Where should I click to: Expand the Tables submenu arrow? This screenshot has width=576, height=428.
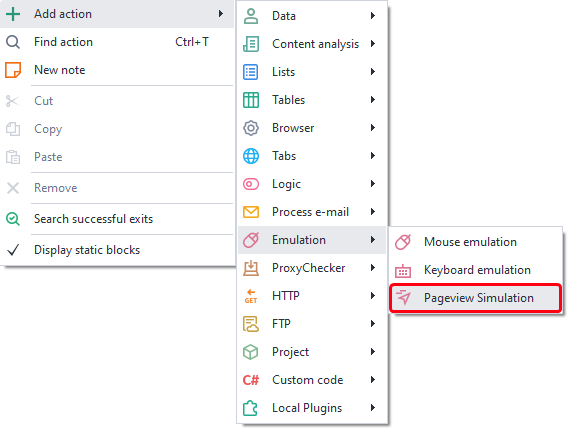(373, 100)
